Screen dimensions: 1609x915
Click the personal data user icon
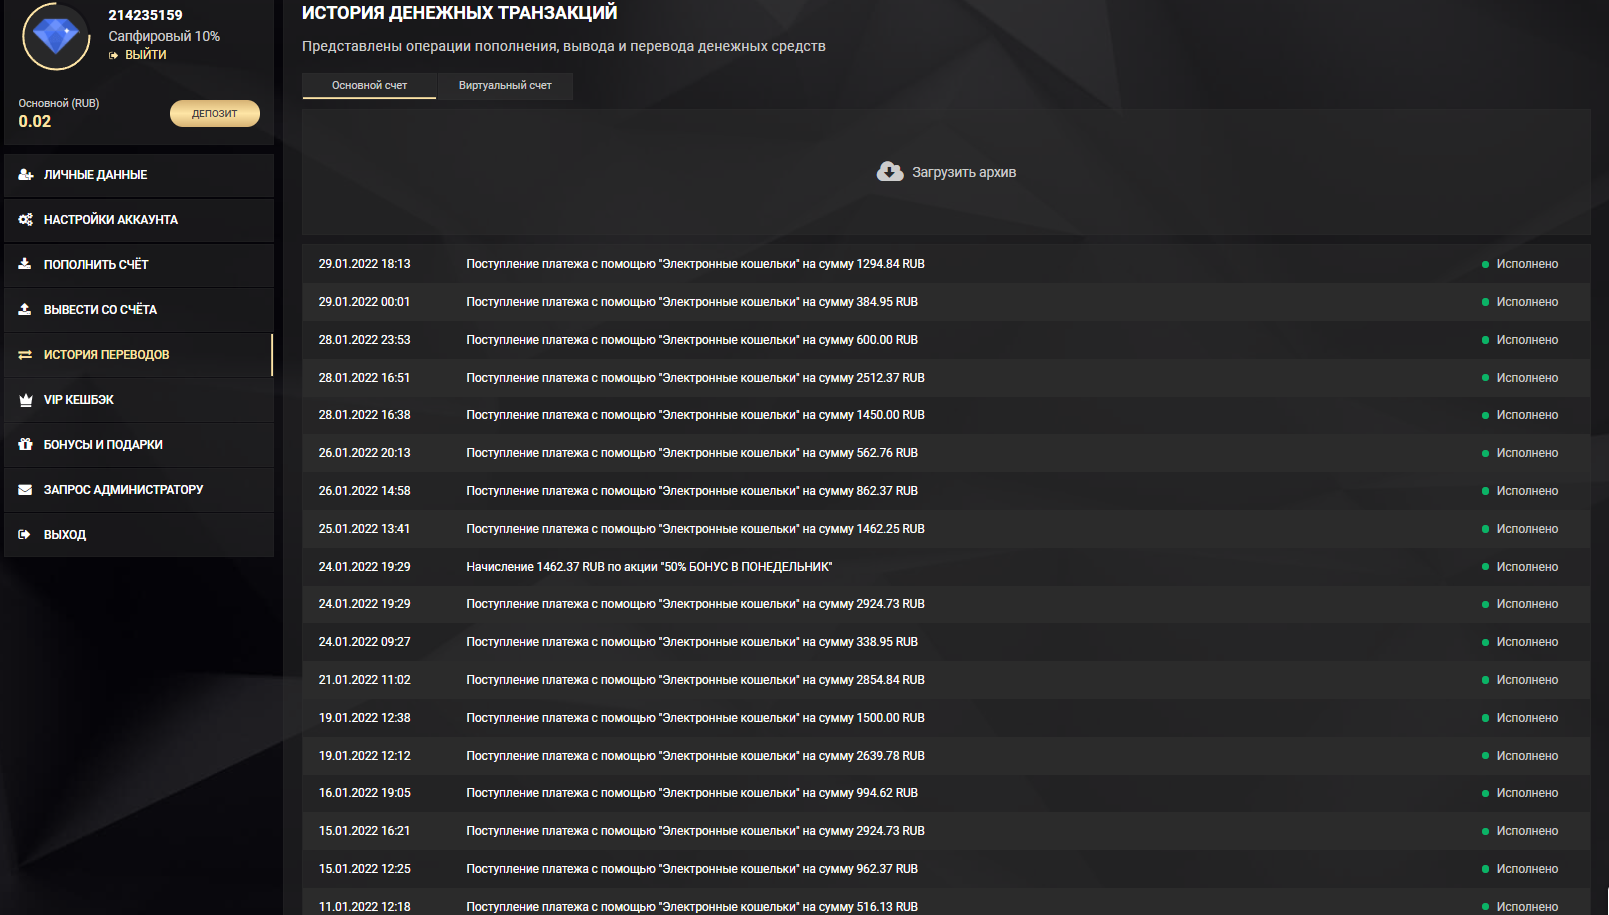26,175
